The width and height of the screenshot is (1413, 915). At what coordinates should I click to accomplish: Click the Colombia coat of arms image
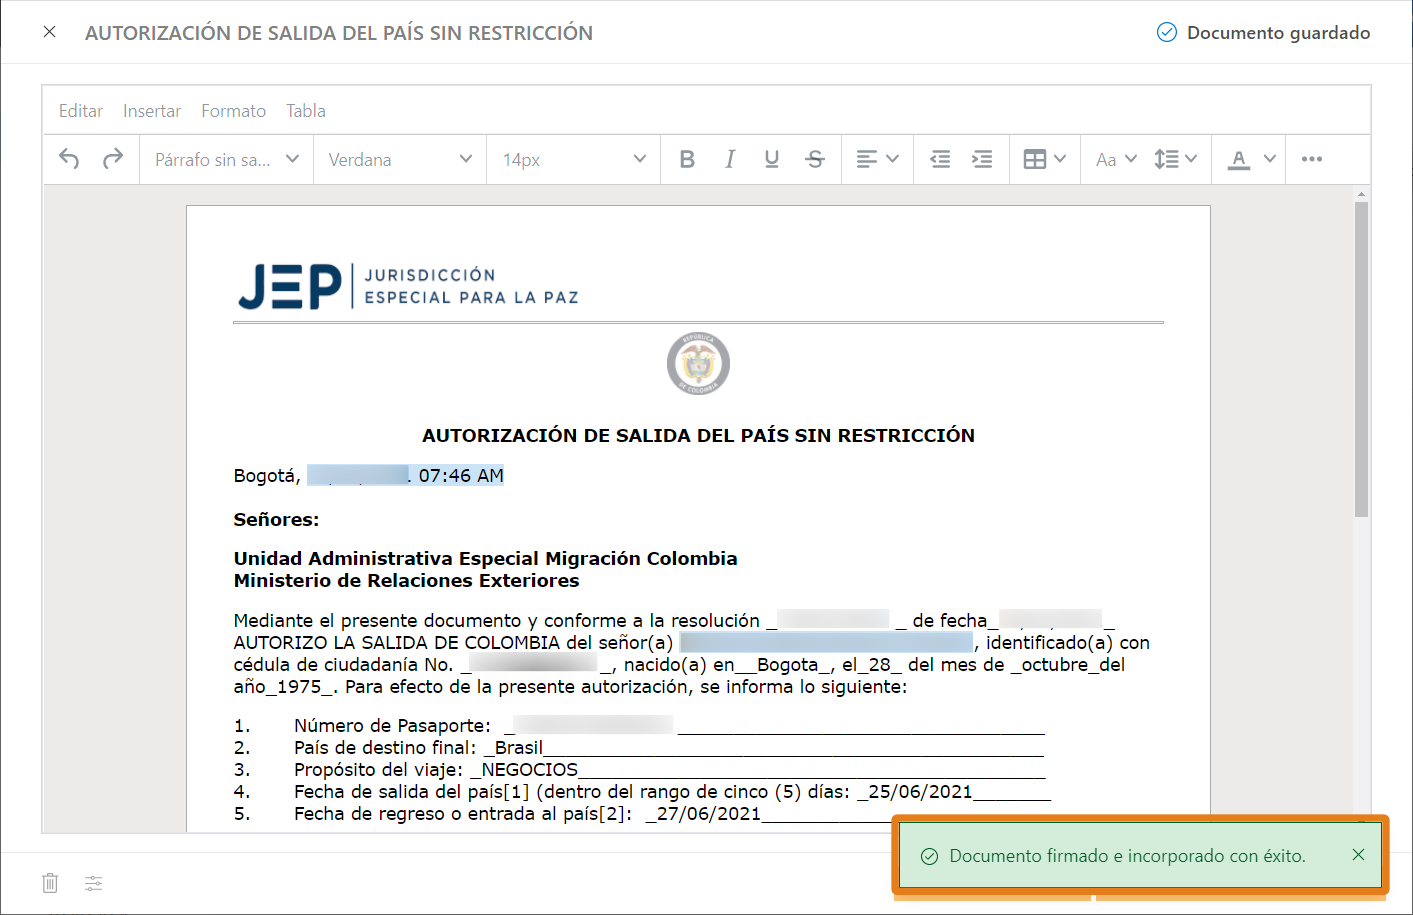click(x=698, y=363)
